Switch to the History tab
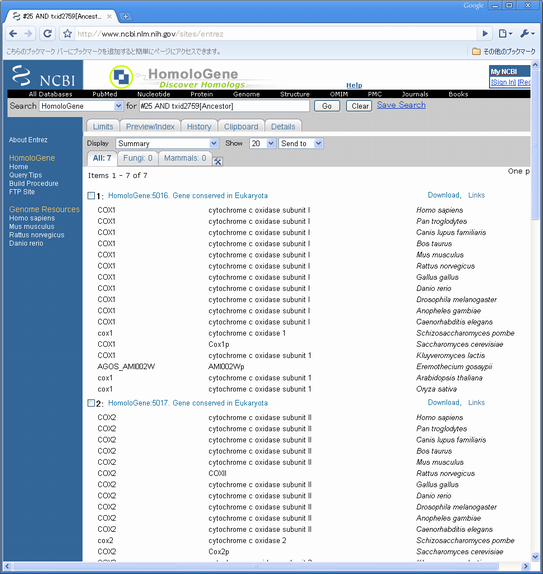 pyautogui.click(x=199, y=126)
